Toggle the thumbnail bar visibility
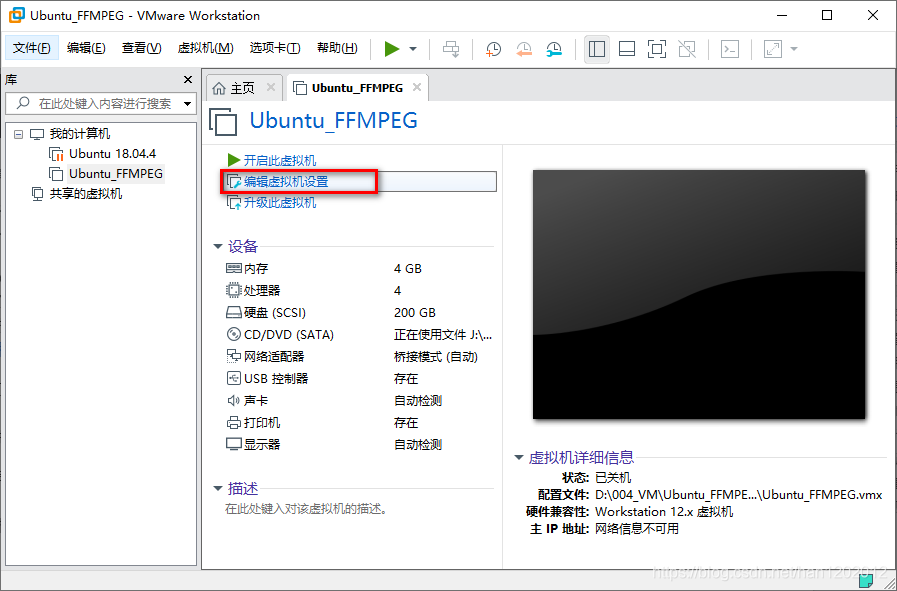Viewport: 897px width, 591px height. (x=629, y=48)
